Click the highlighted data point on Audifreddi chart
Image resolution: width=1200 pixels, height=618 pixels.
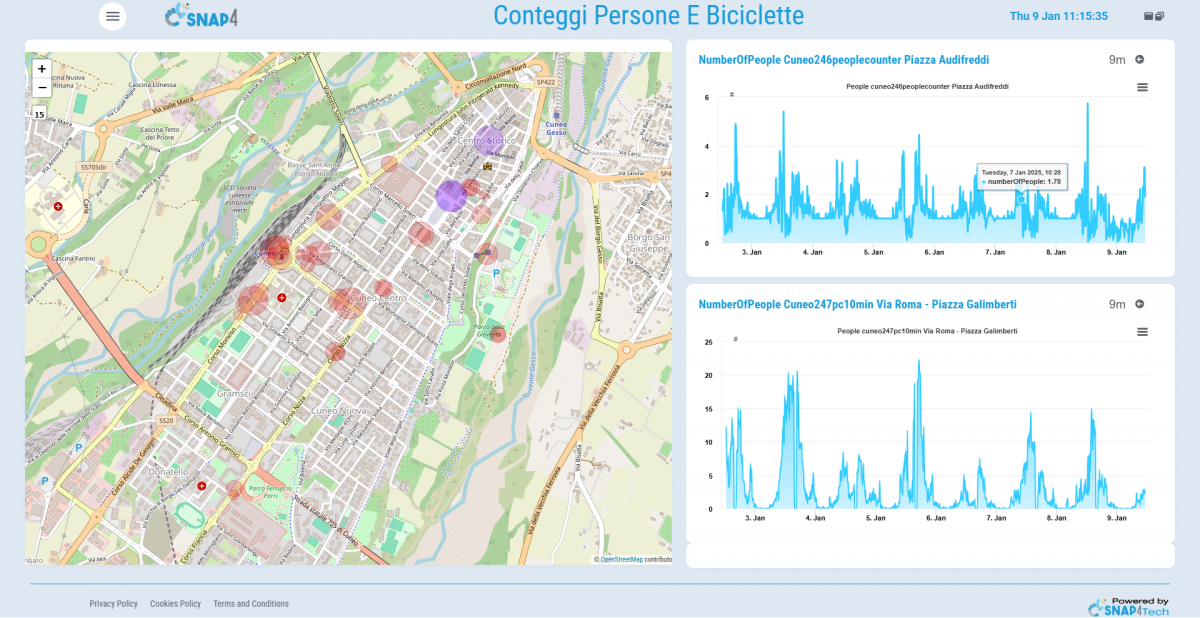pyautogui.click(x=1021, y=199)
